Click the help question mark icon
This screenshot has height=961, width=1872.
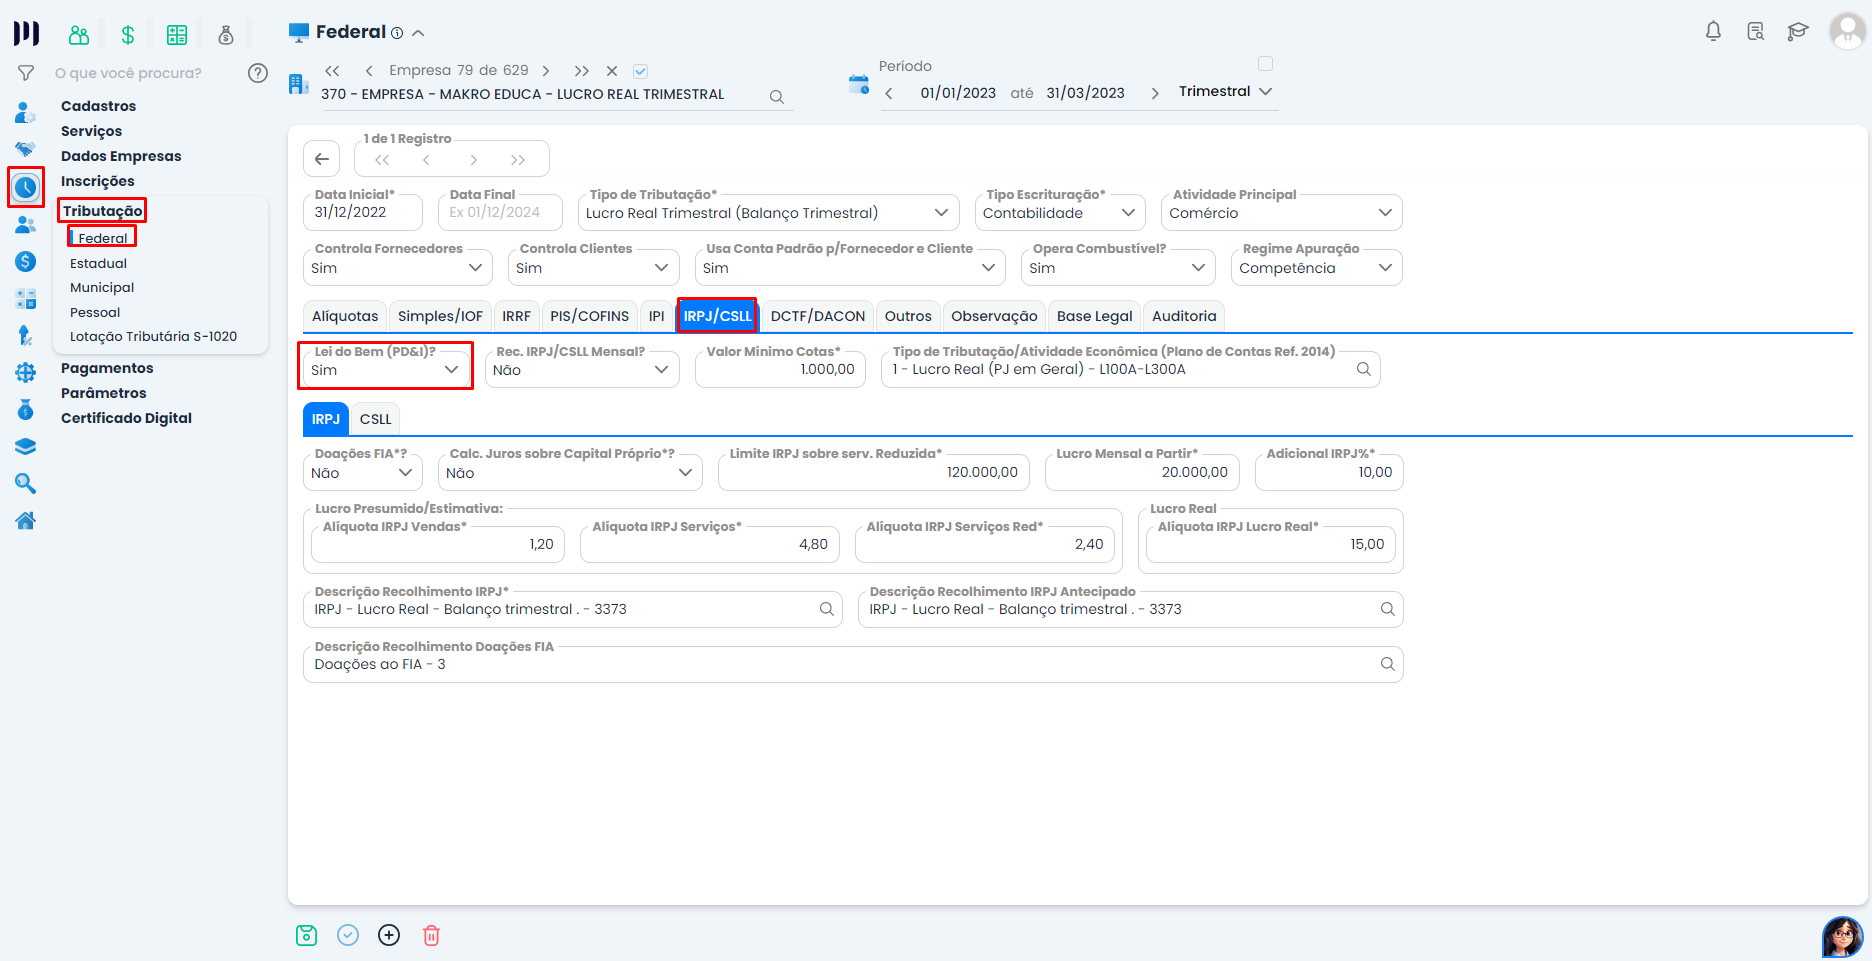point(258,73)
